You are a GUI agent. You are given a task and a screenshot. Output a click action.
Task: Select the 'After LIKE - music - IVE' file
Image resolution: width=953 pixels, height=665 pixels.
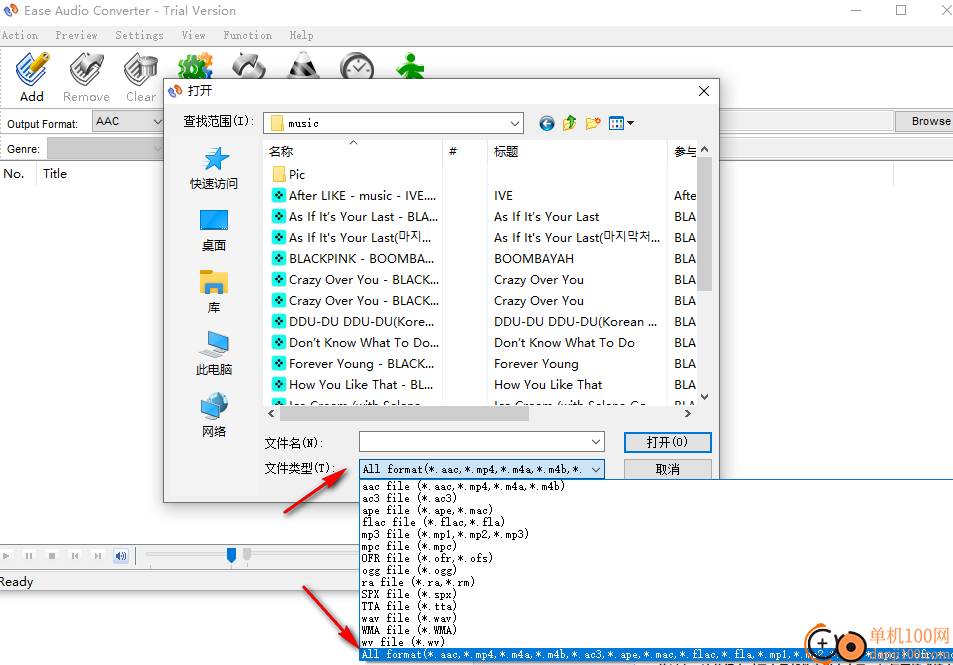(x=354, y=196)
